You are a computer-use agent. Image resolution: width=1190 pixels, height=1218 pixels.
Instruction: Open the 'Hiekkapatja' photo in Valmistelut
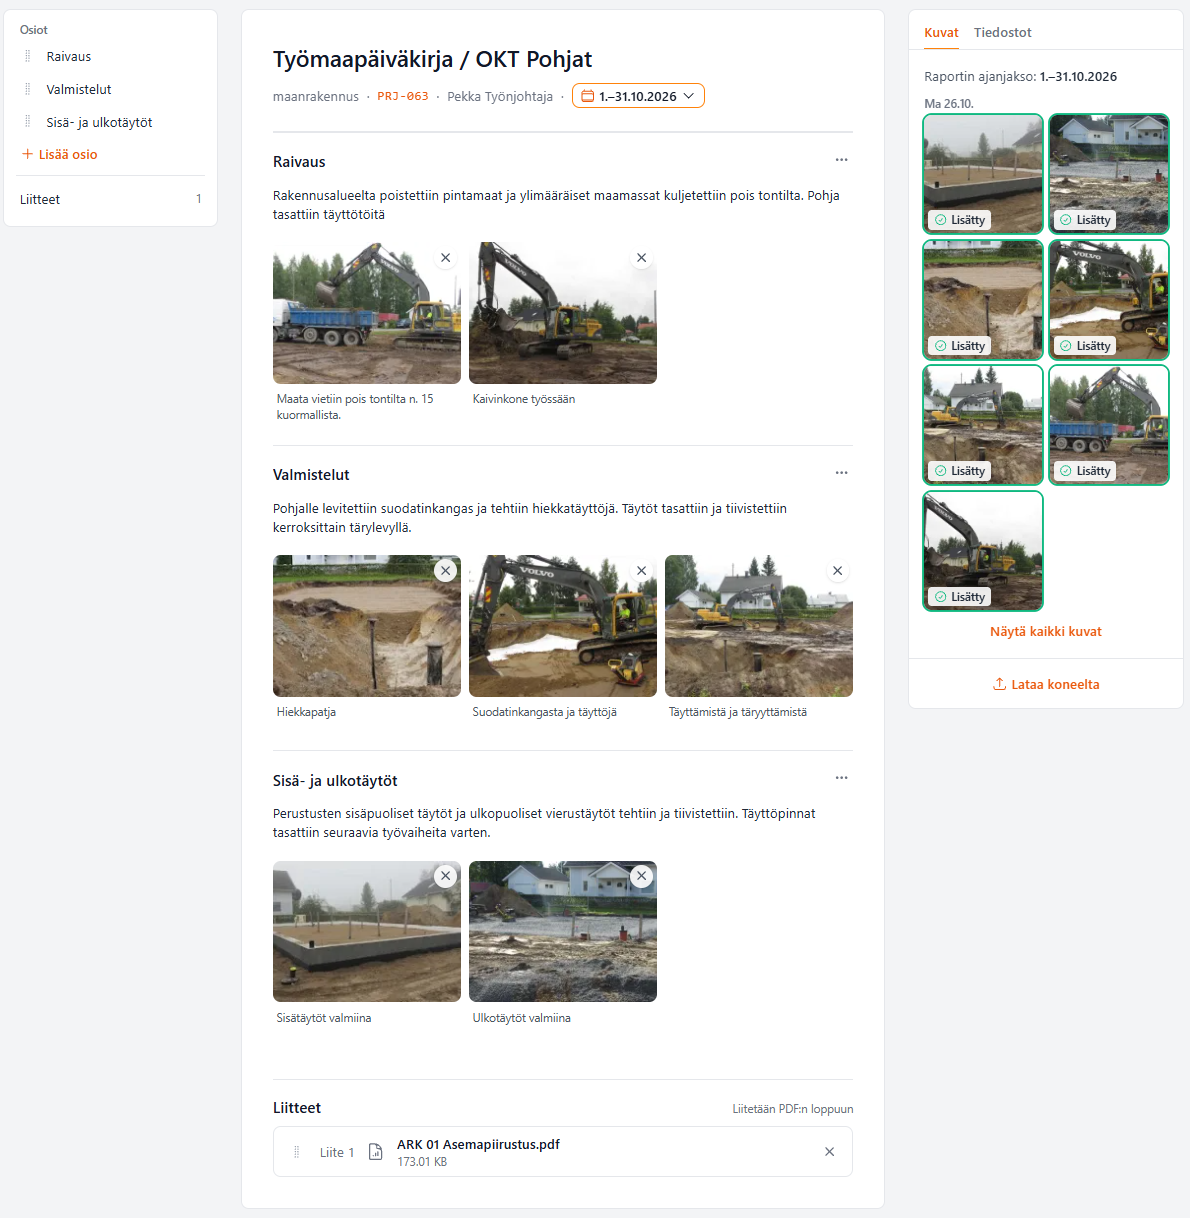coord(367,626)
